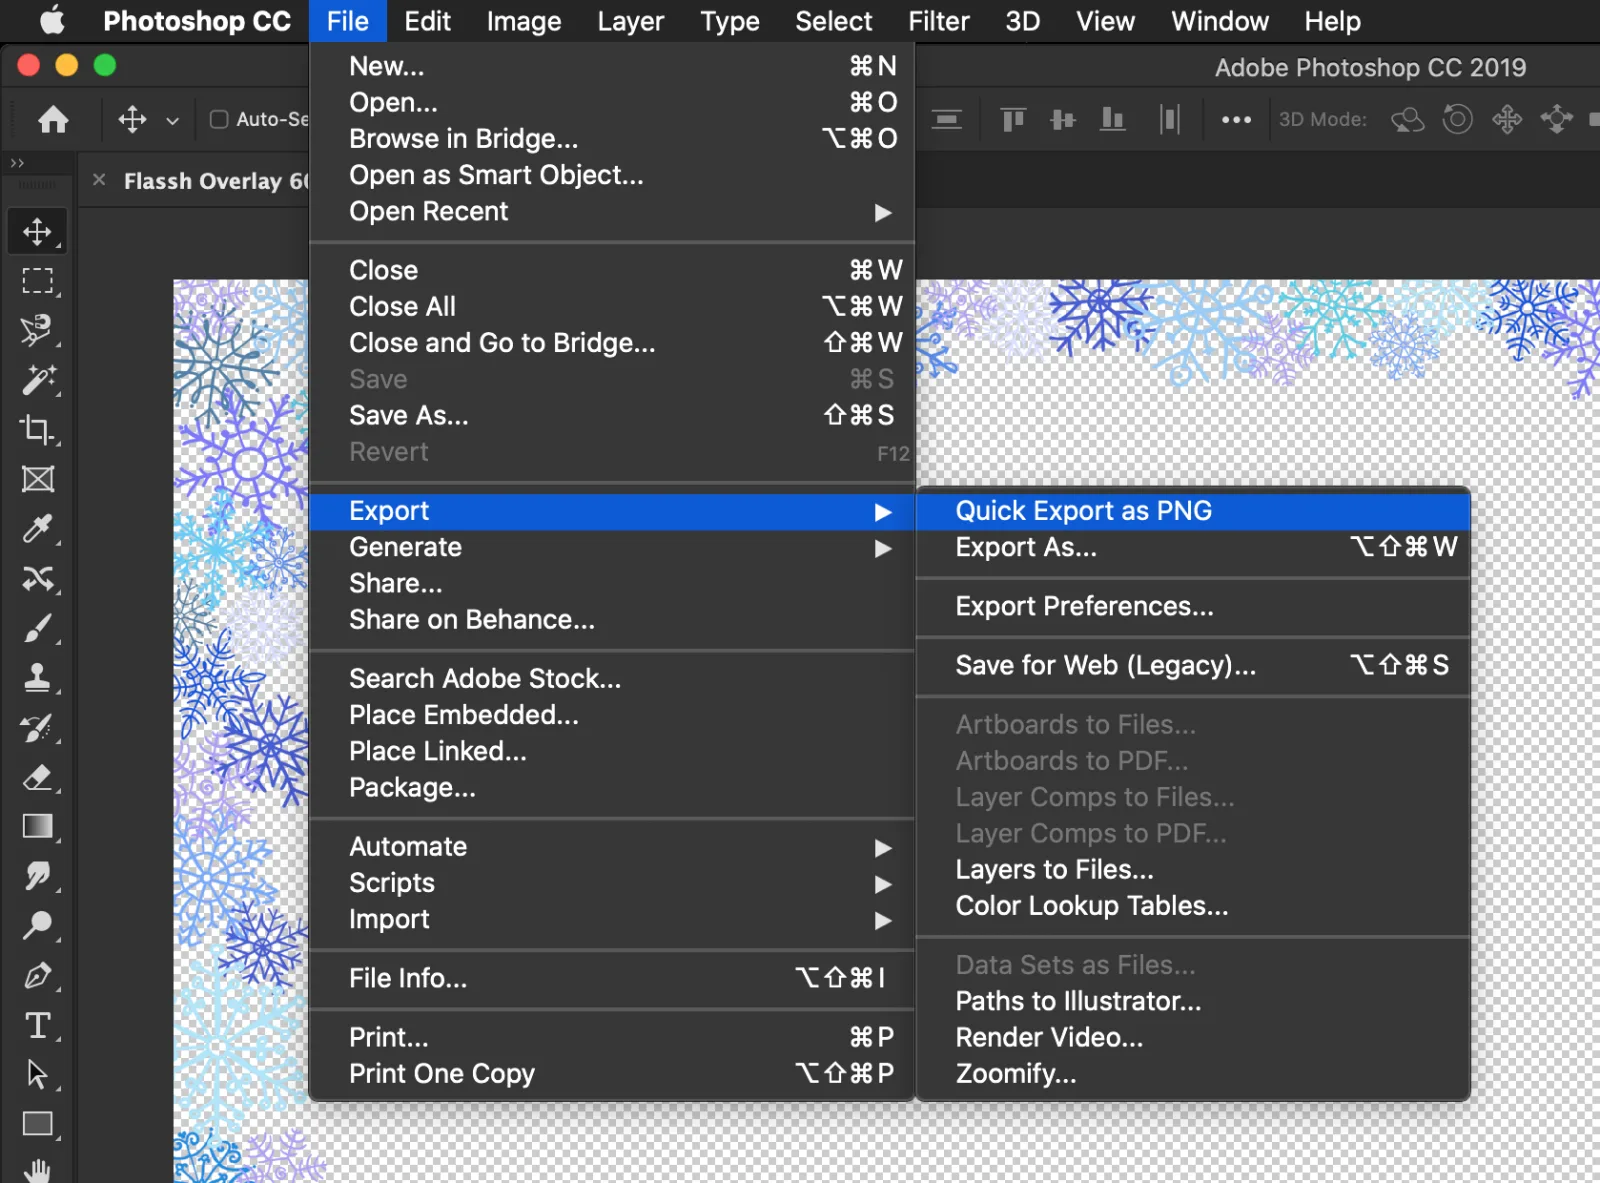Image resolution: width=1600 pixels, height=1183 pixels.
Task: Choose the Path Selection arrow tool
Action: (38, 1074)
